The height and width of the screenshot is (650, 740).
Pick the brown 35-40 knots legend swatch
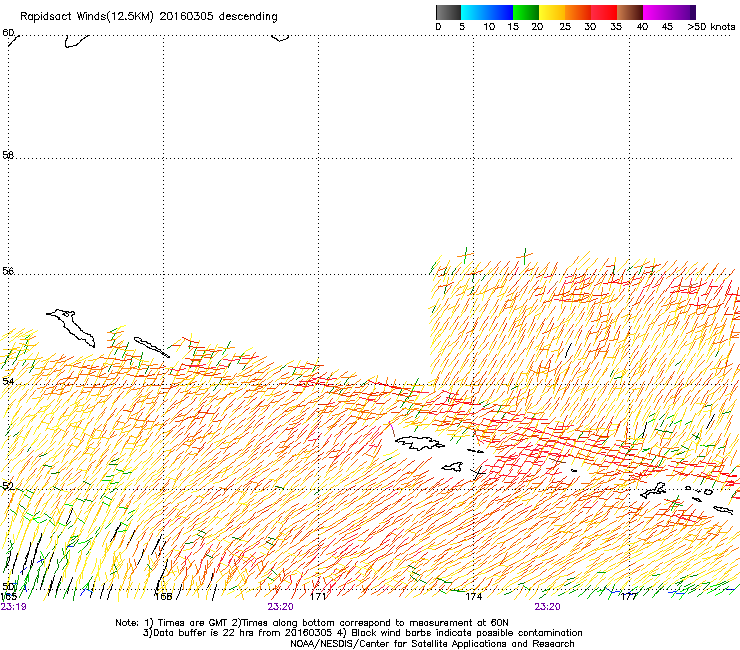(630, 12)
